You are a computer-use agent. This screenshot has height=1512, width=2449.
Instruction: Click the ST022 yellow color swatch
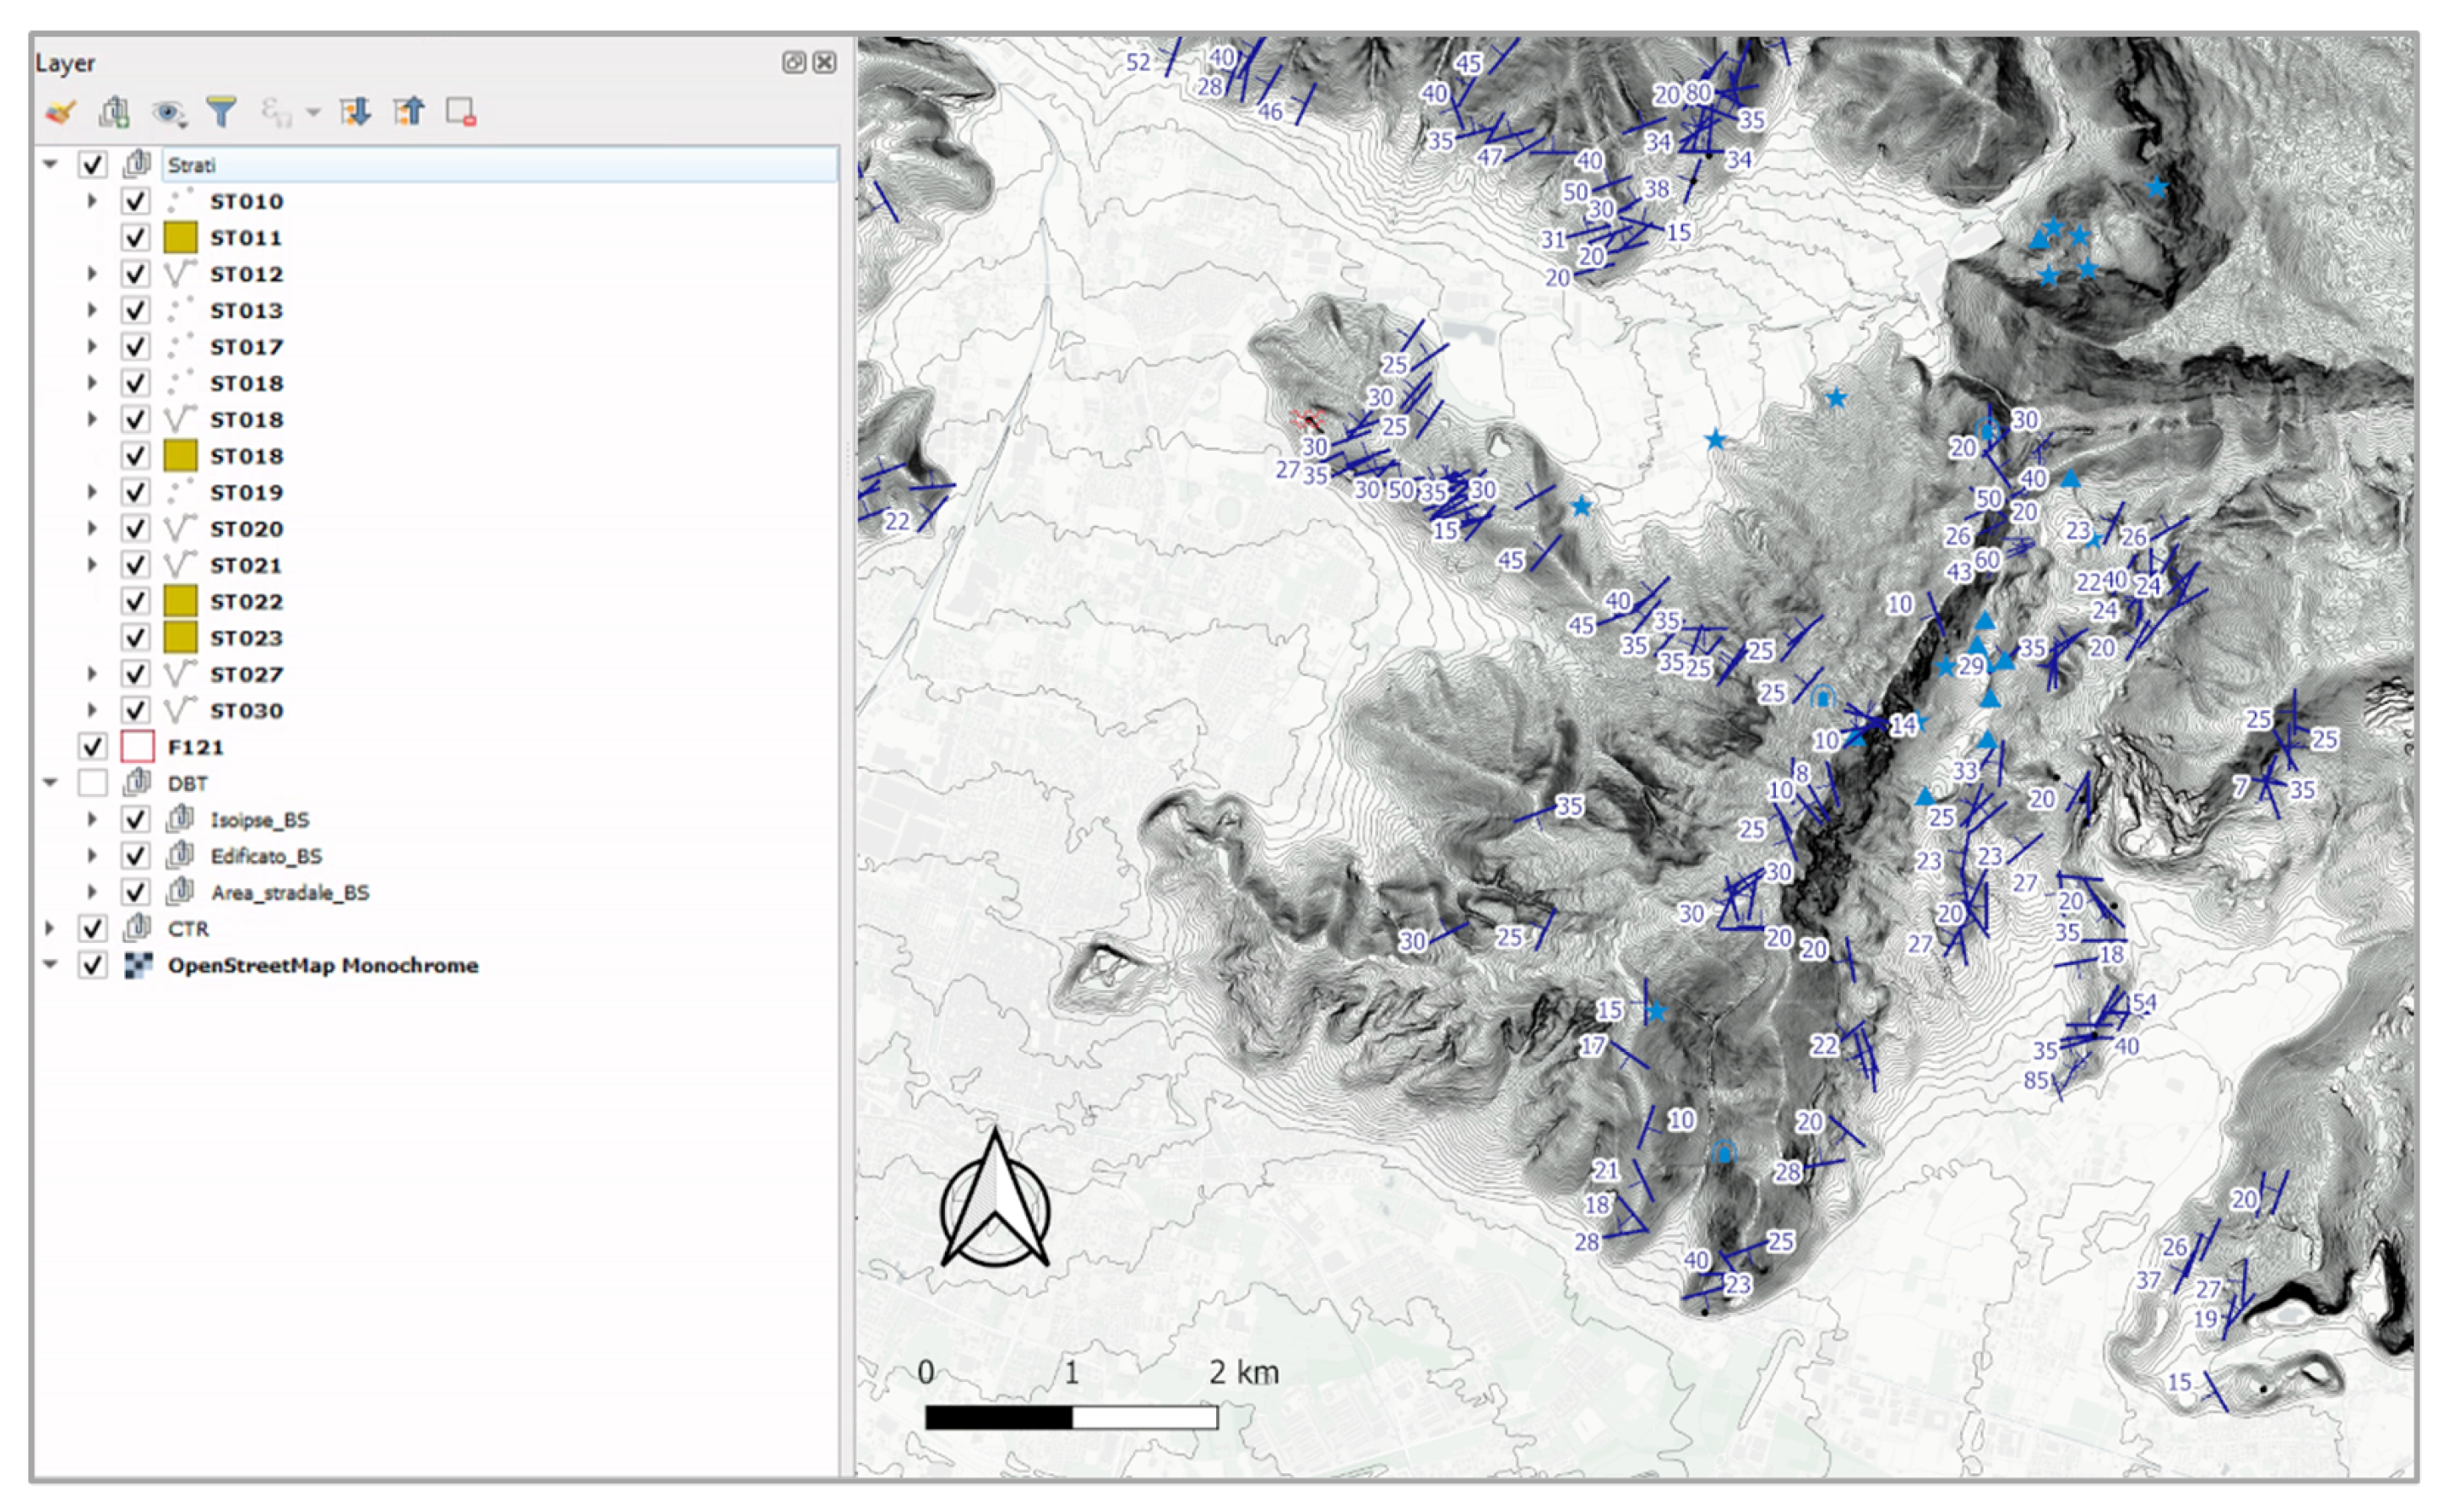[180, 602]
